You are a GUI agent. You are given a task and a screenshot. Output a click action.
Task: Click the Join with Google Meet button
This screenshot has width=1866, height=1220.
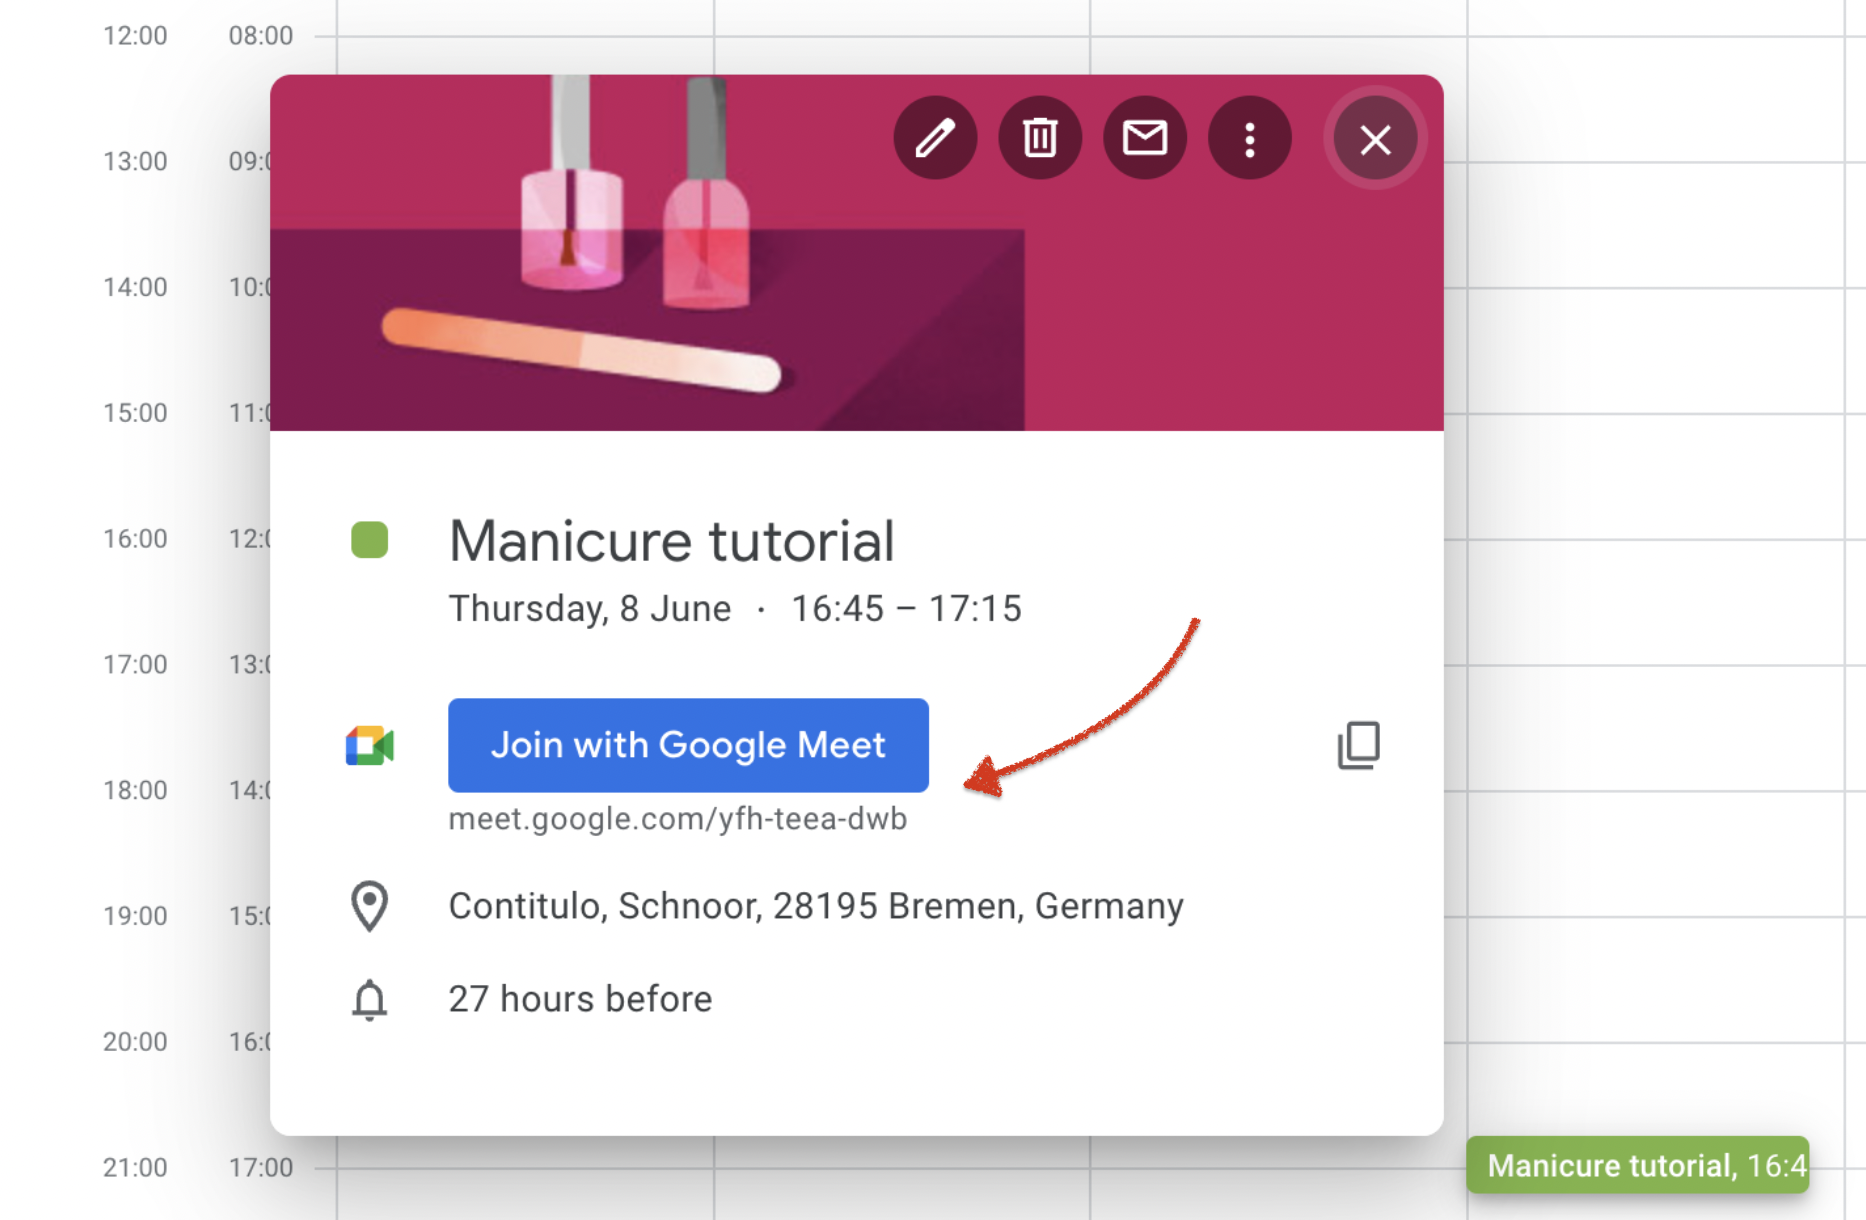pyautogui.click(x=688, y=745)
